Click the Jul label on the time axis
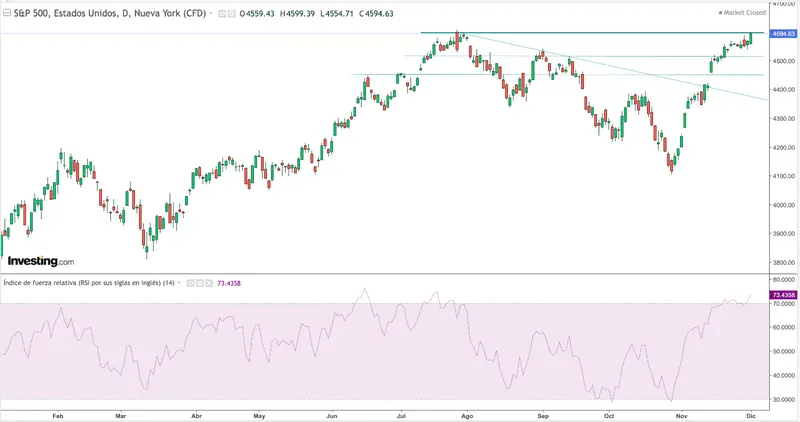 coord(401,416)
